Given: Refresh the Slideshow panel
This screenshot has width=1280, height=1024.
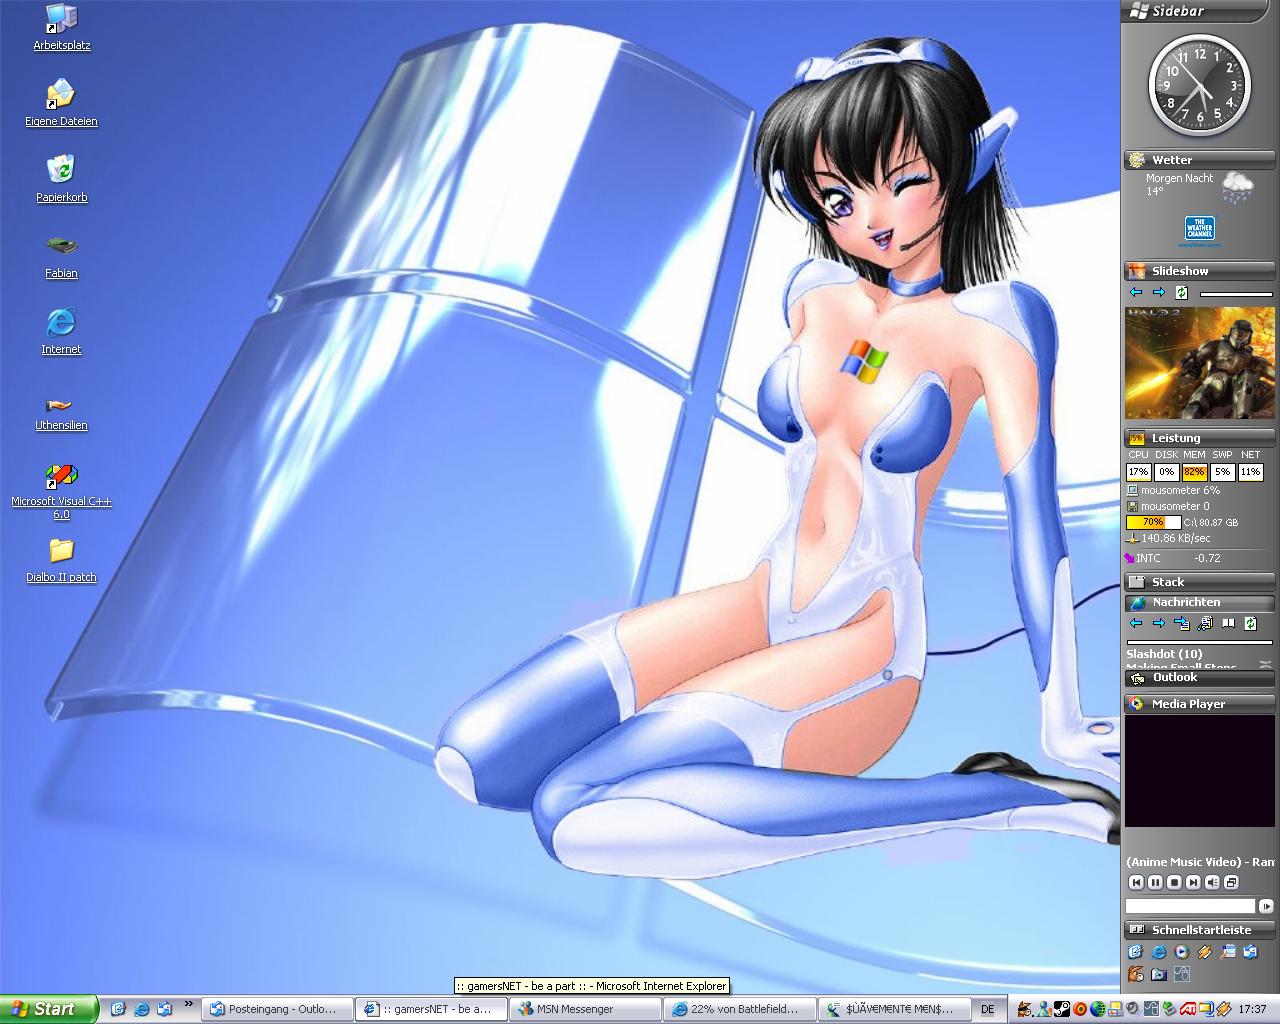Looking at the screenshot, I should (x=1181, y=292).
